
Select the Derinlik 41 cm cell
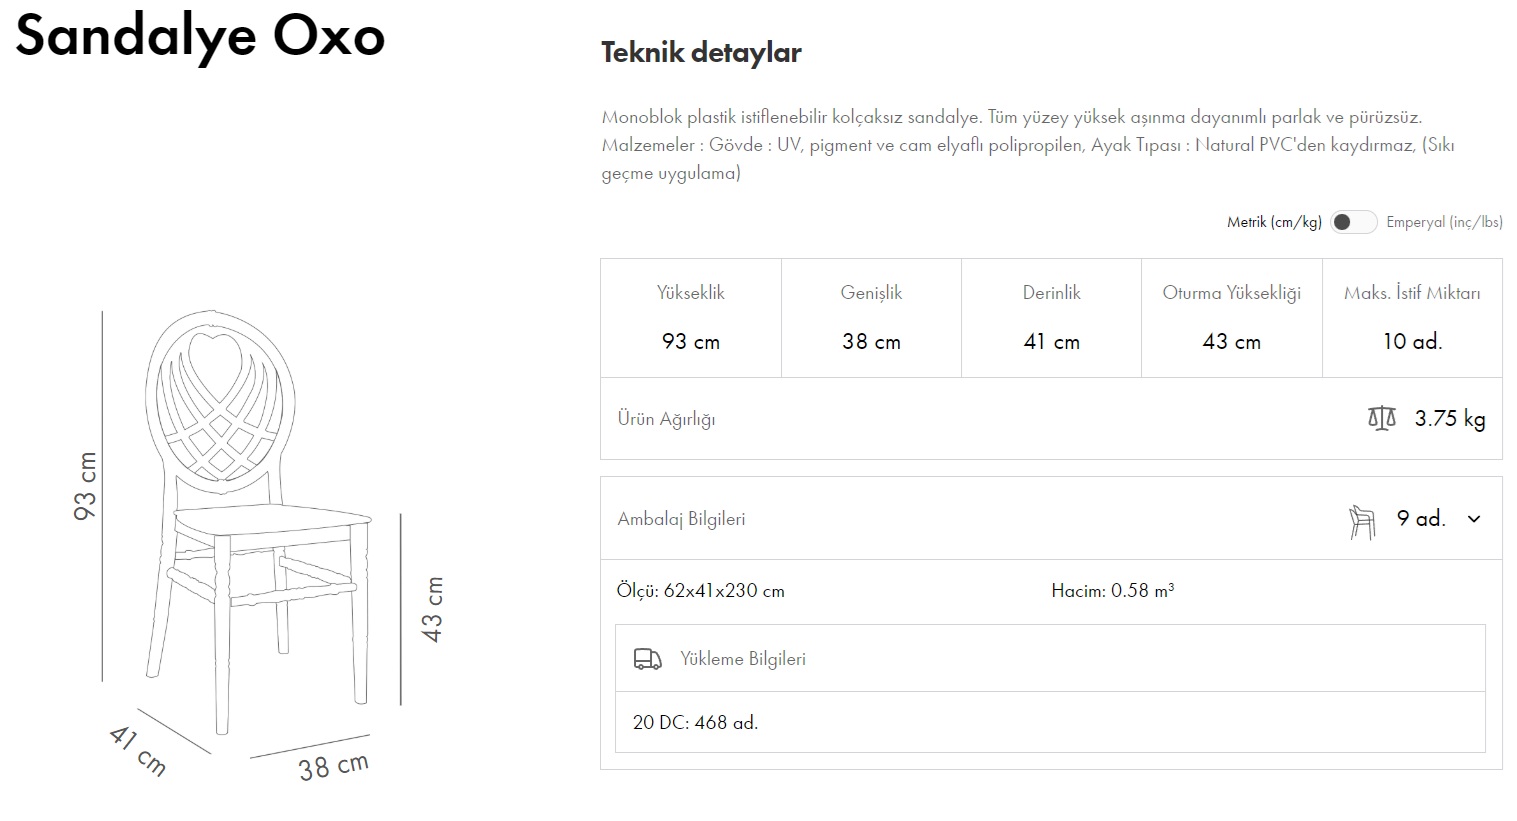pos(1051,318)
